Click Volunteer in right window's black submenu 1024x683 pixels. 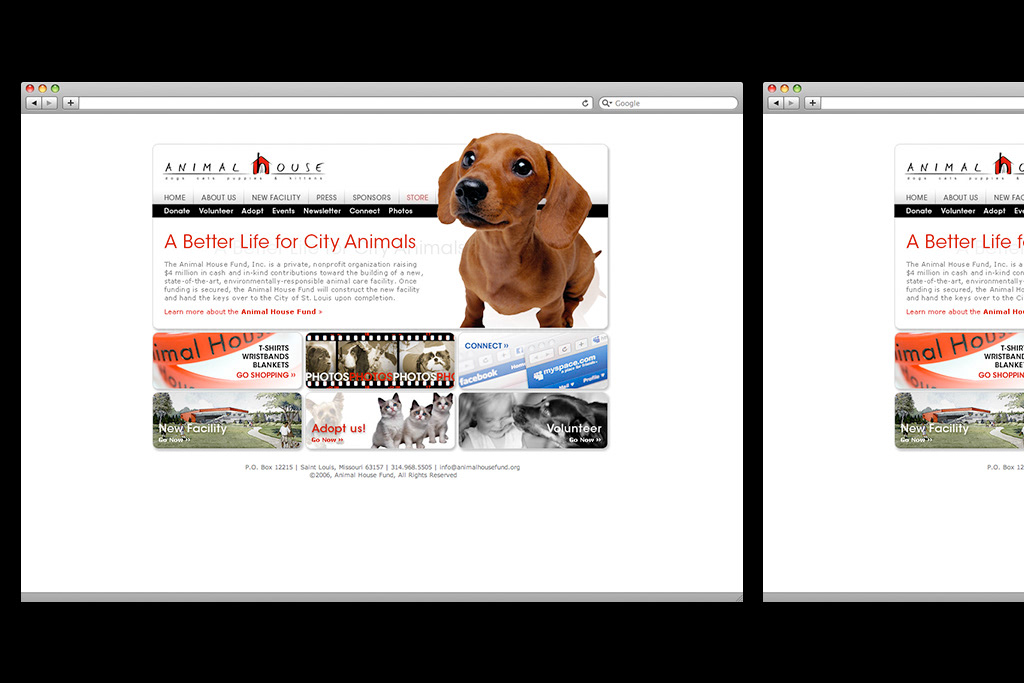[958, 211]
